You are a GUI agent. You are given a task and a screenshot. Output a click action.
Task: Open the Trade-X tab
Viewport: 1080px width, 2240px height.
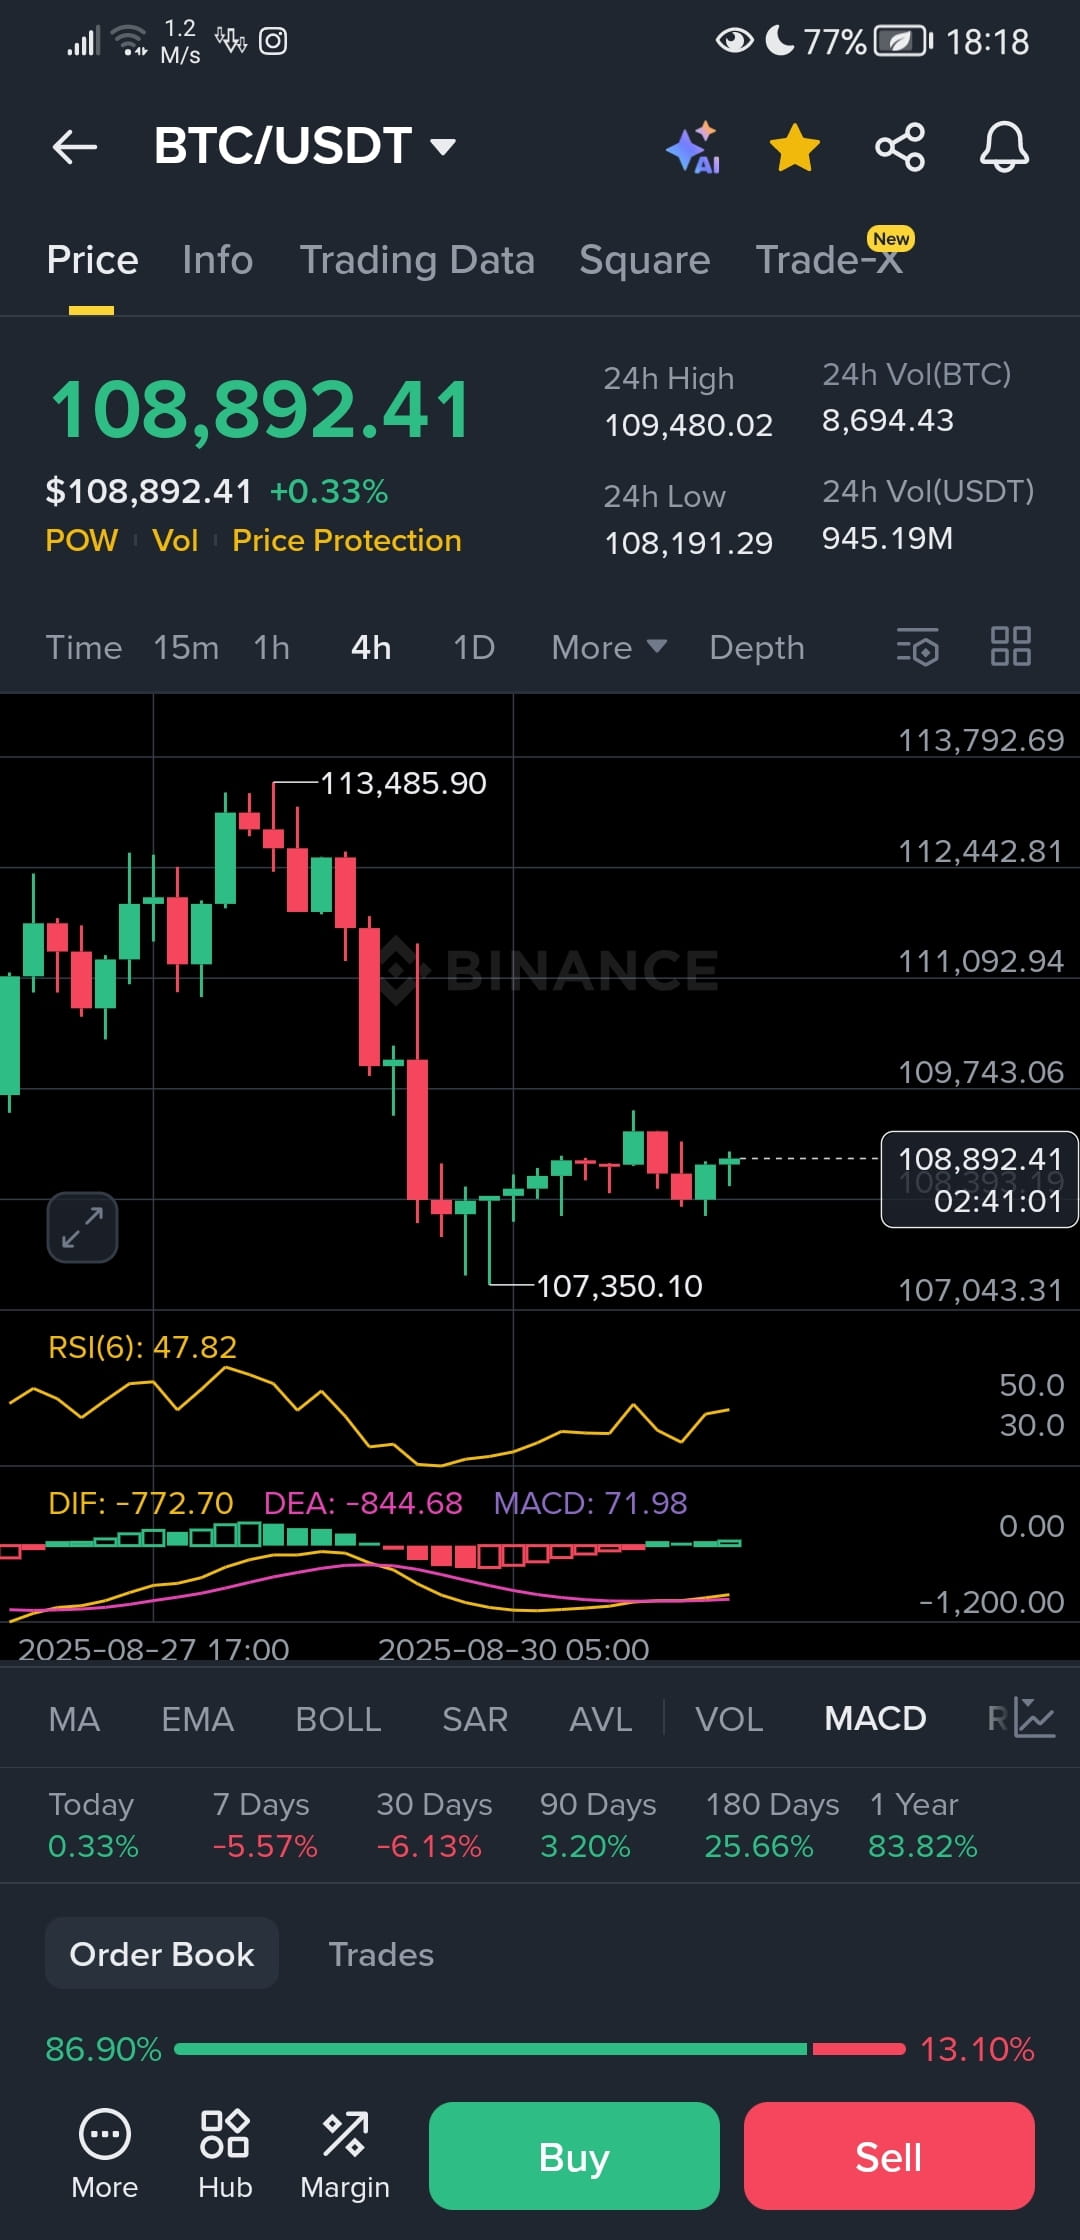tap(829, 260)
